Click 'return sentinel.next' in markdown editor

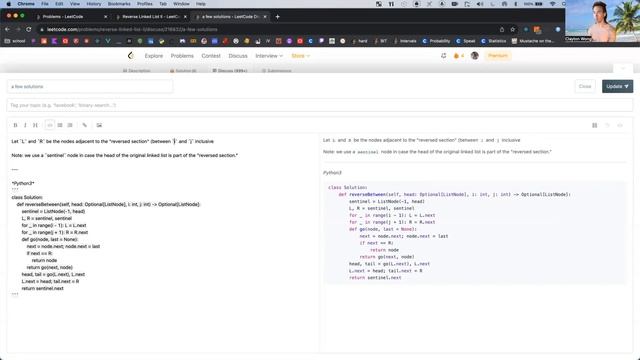coord(42,288)
